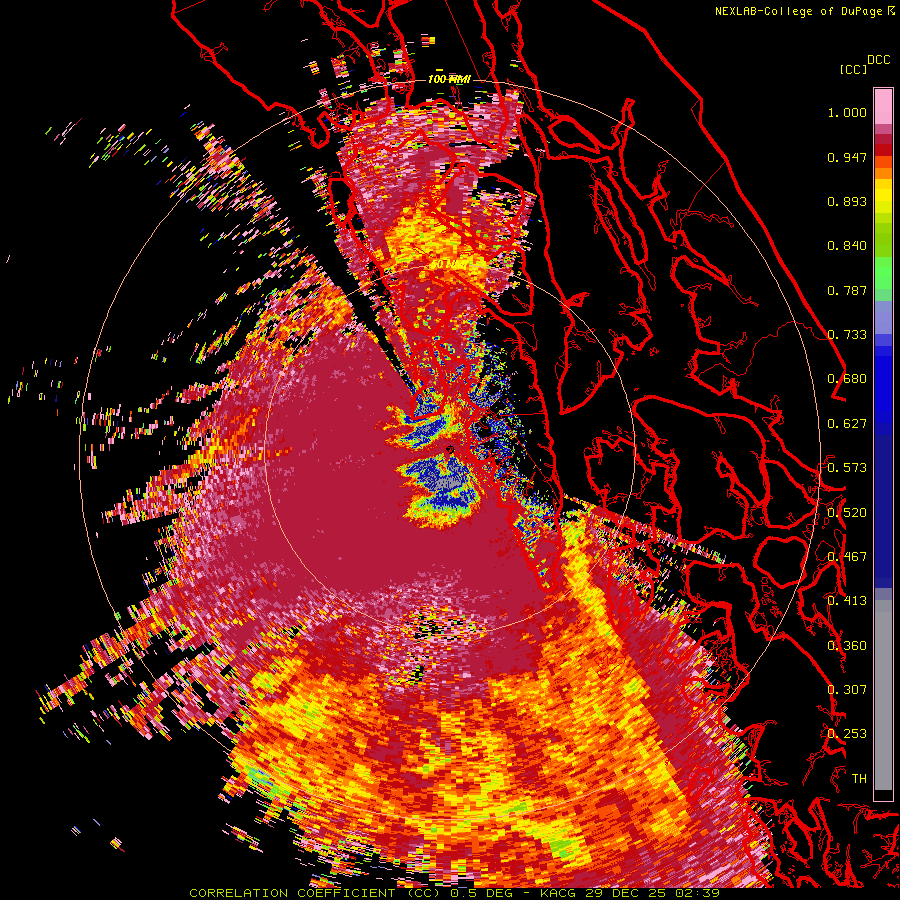
Task: Click the 0.787 scale value
Action: point(847,290)
